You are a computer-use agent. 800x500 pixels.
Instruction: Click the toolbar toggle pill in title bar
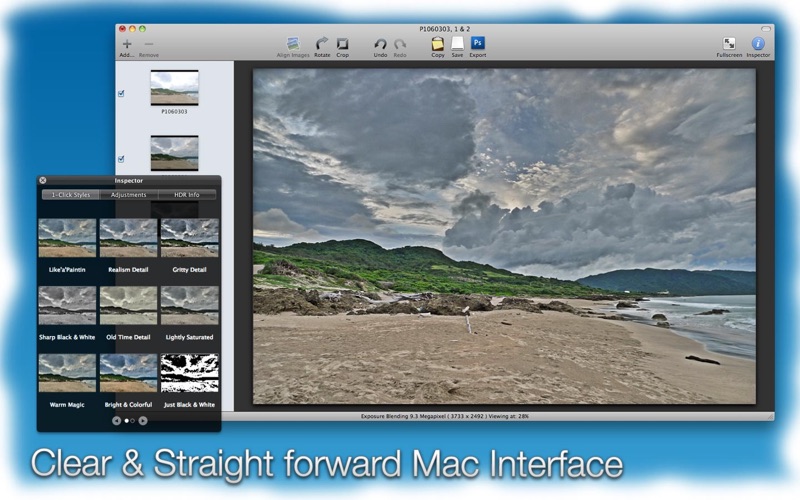pos(766,29)
